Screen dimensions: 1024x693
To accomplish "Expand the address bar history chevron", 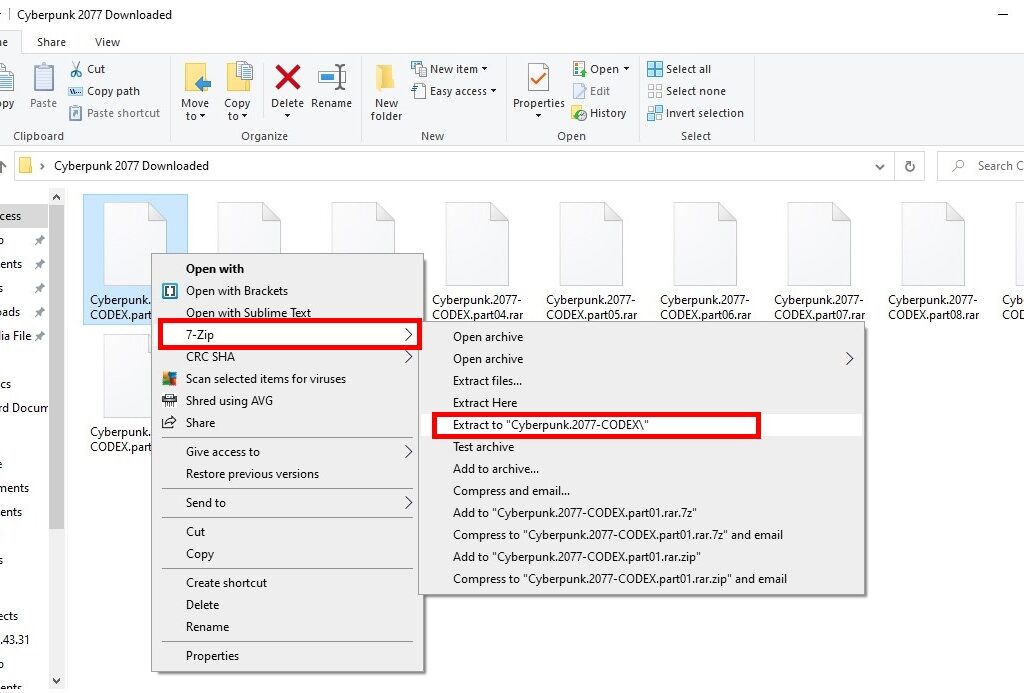I will [880, 167].
